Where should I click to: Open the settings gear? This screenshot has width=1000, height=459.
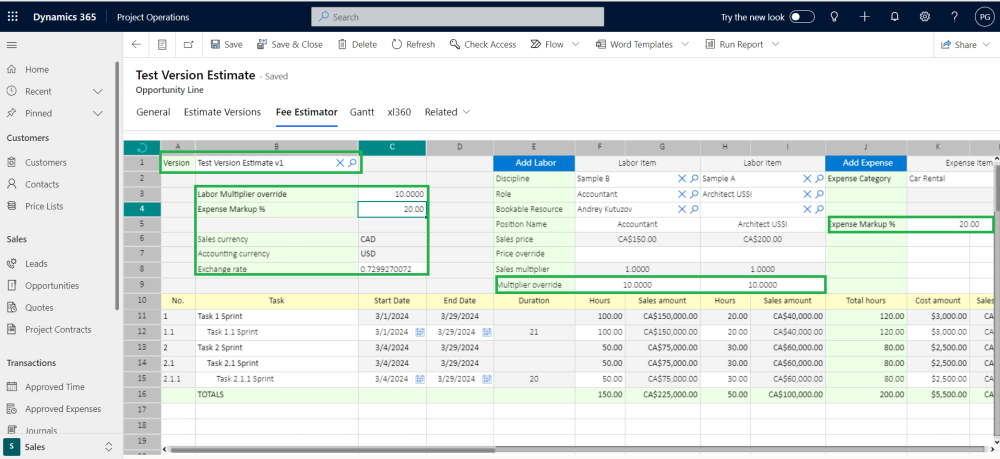[x=925, y=17]
